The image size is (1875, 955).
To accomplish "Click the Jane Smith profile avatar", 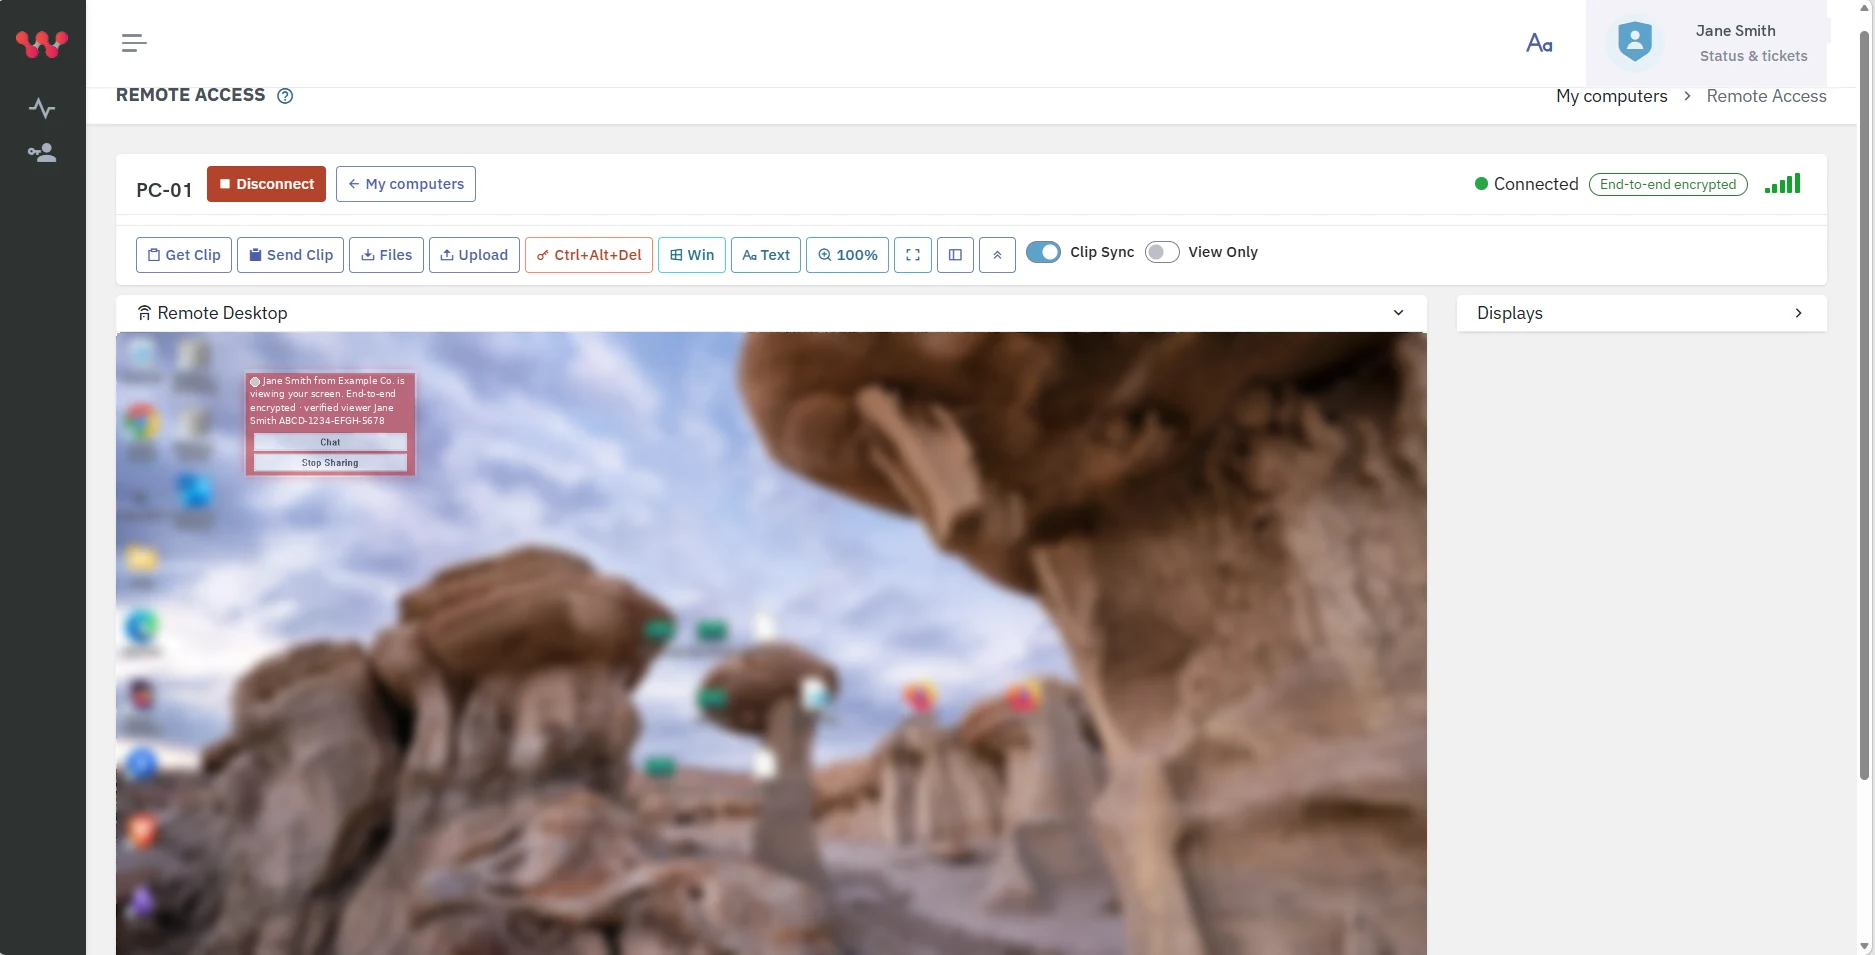I will (x=1635, y=43).
